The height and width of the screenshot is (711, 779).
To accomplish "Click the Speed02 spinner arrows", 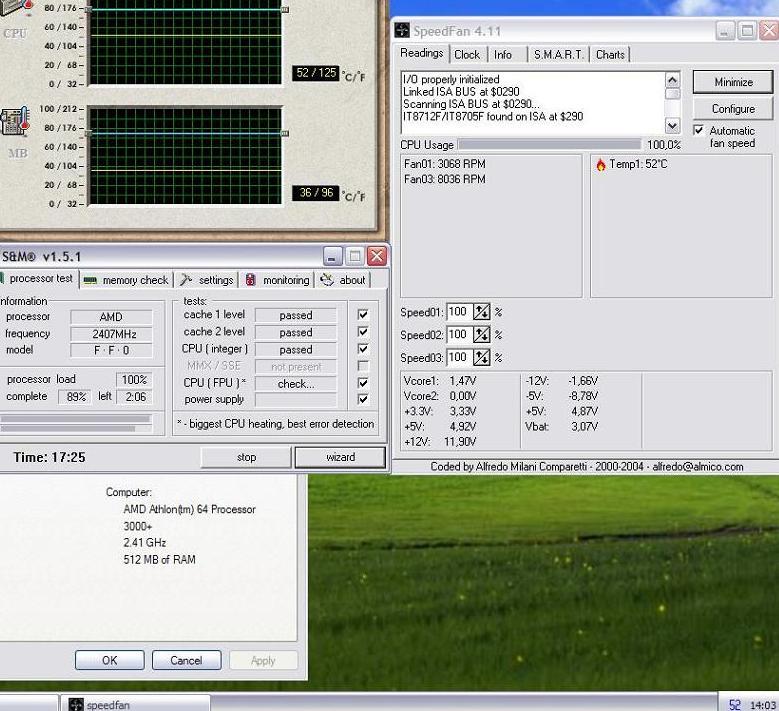I will pyautogui.click(x=482, y=335).
